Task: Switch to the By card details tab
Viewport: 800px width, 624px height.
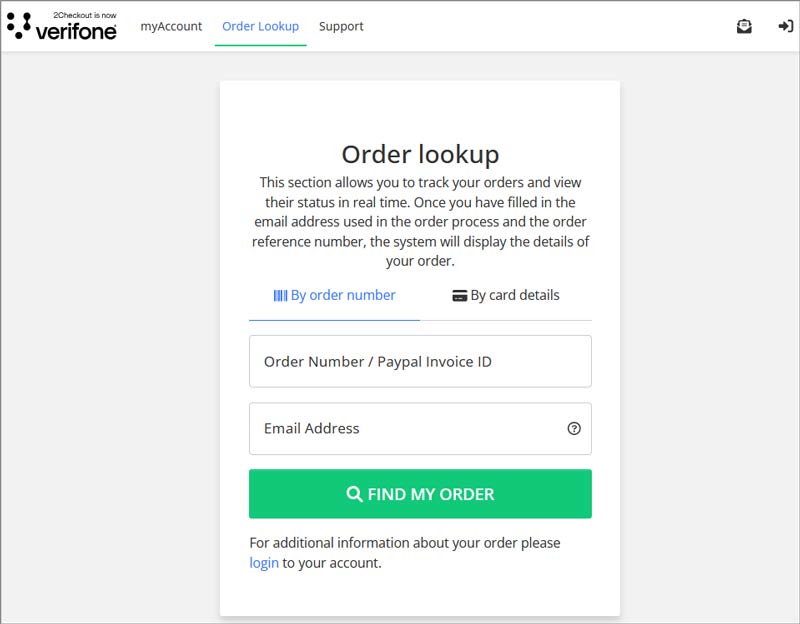Action: coord(506,295)
